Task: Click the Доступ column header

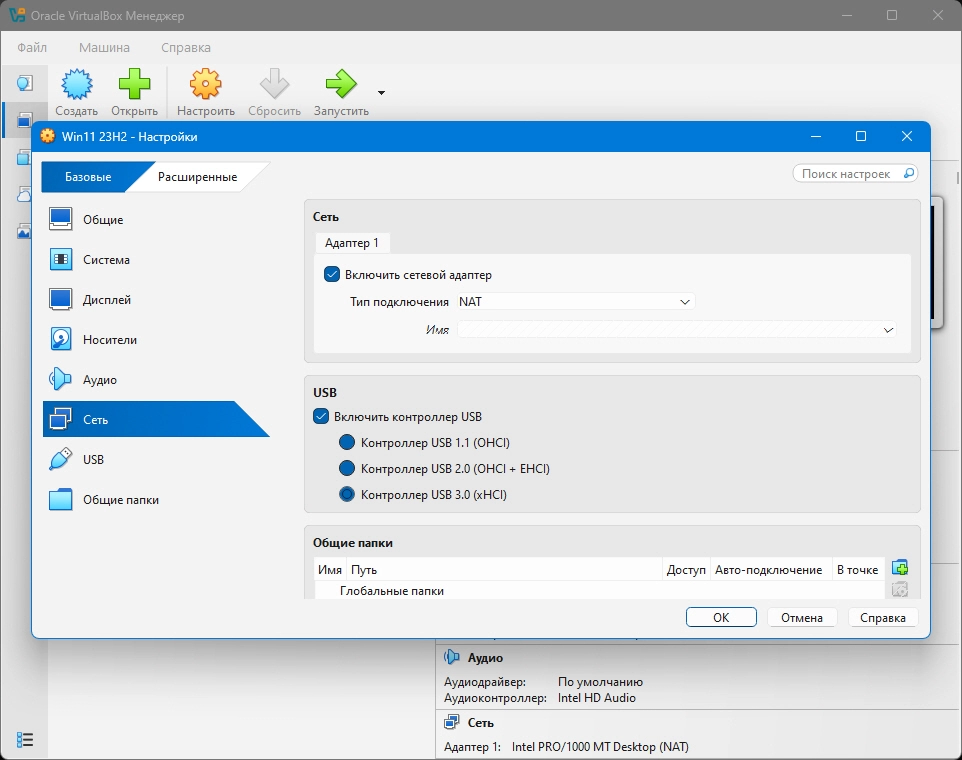Action: [686, 570]
